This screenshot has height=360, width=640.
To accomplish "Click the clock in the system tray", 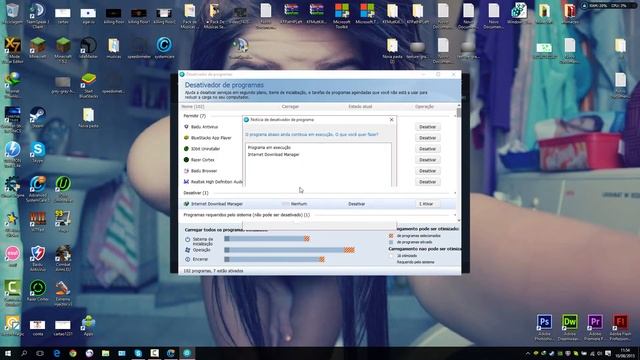I will [625, 353].
